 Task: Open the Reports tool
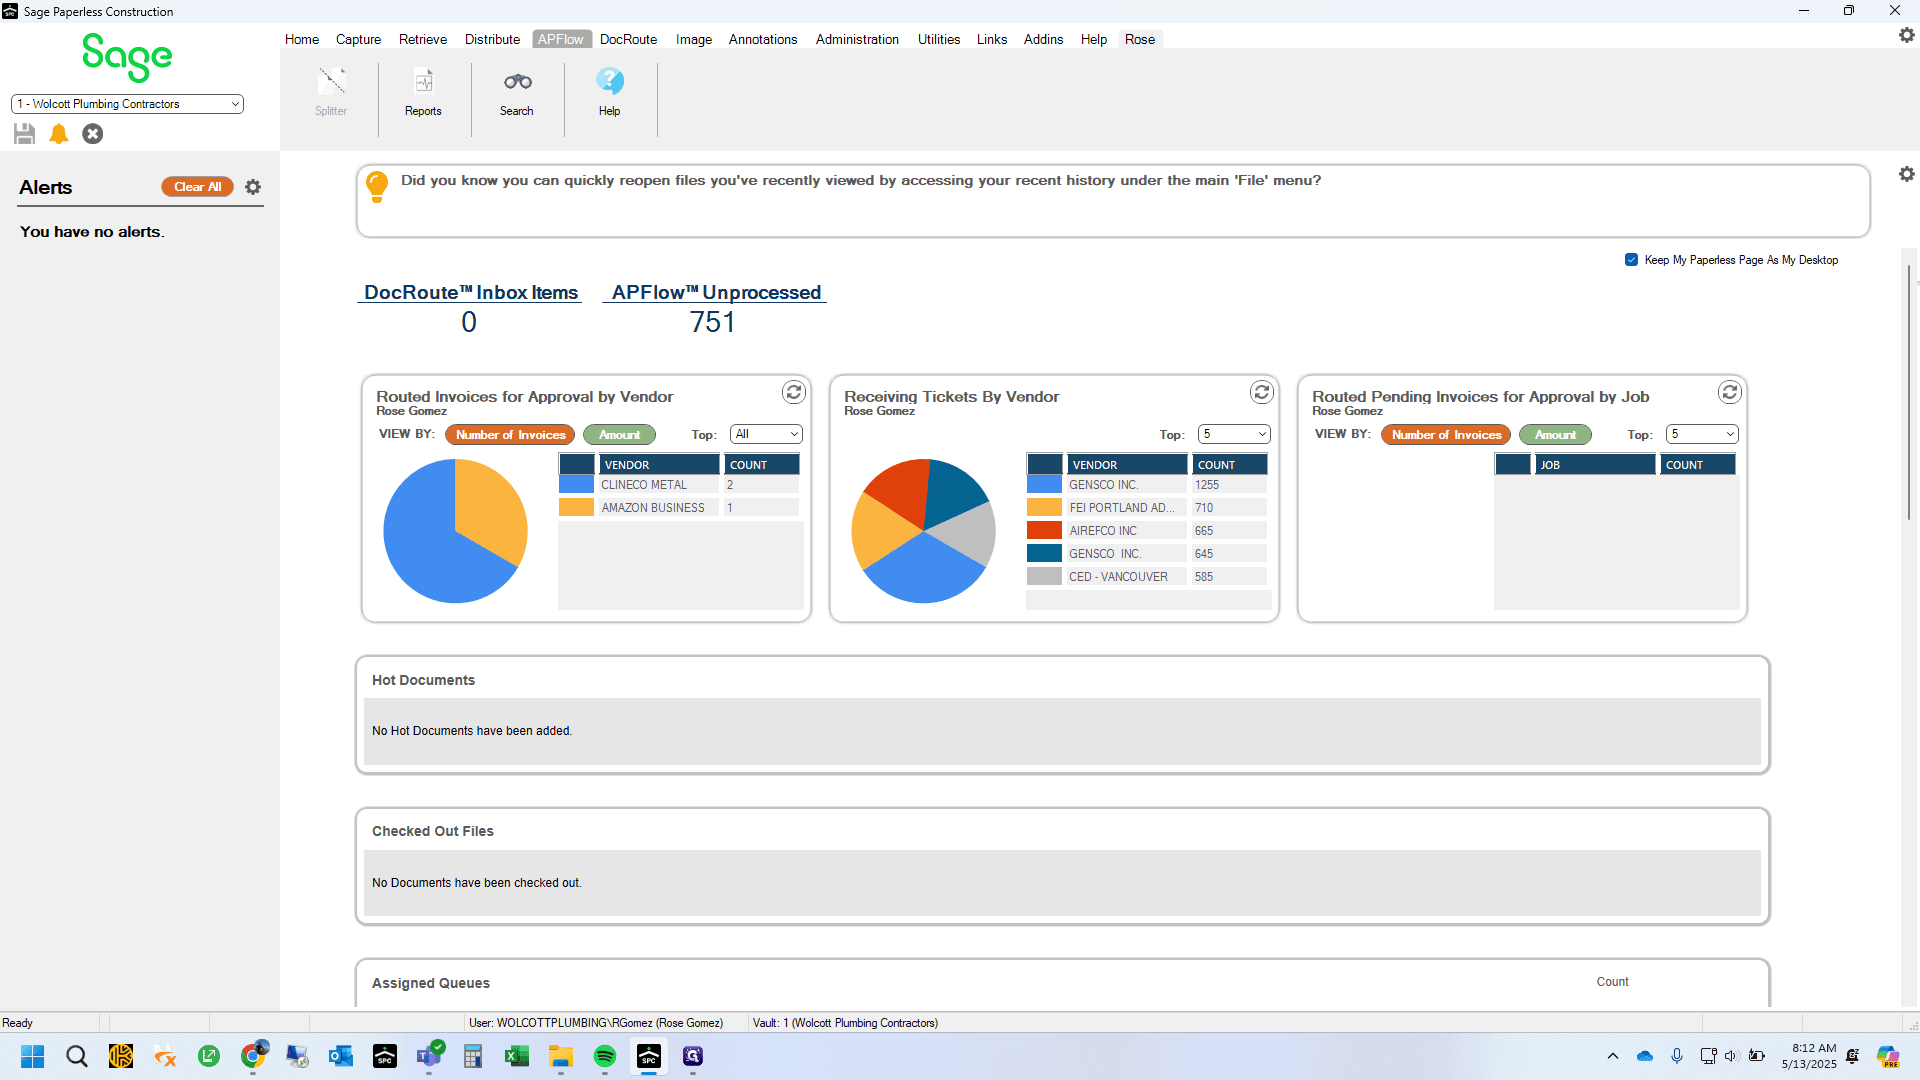click(423, 92)
